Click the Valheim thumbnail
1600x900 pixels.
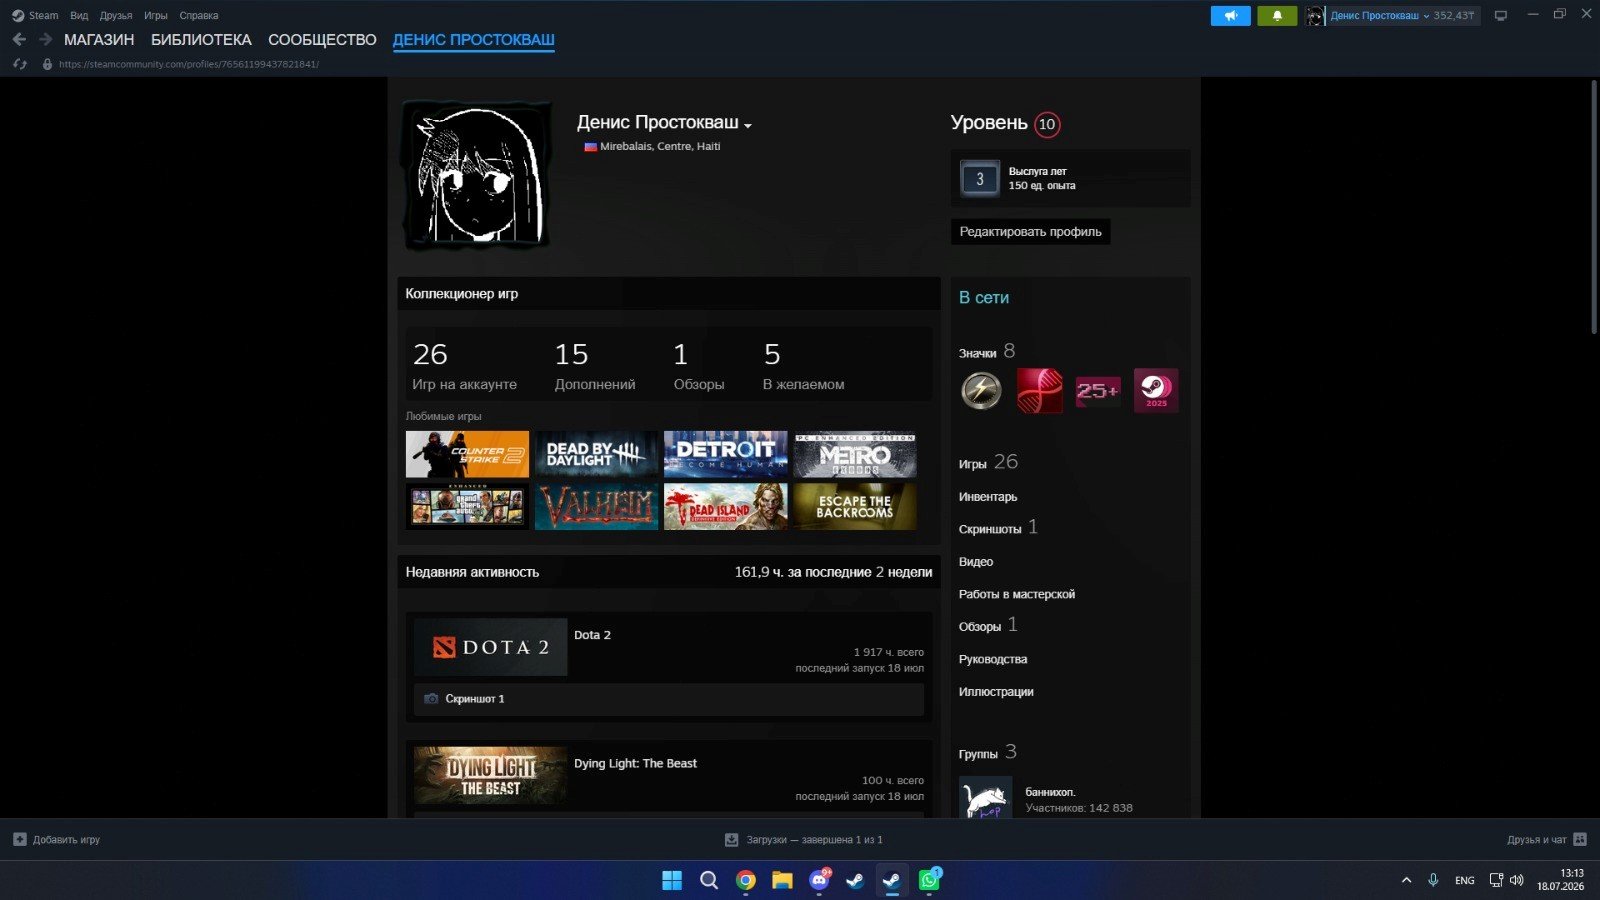[x=596, y=506]
